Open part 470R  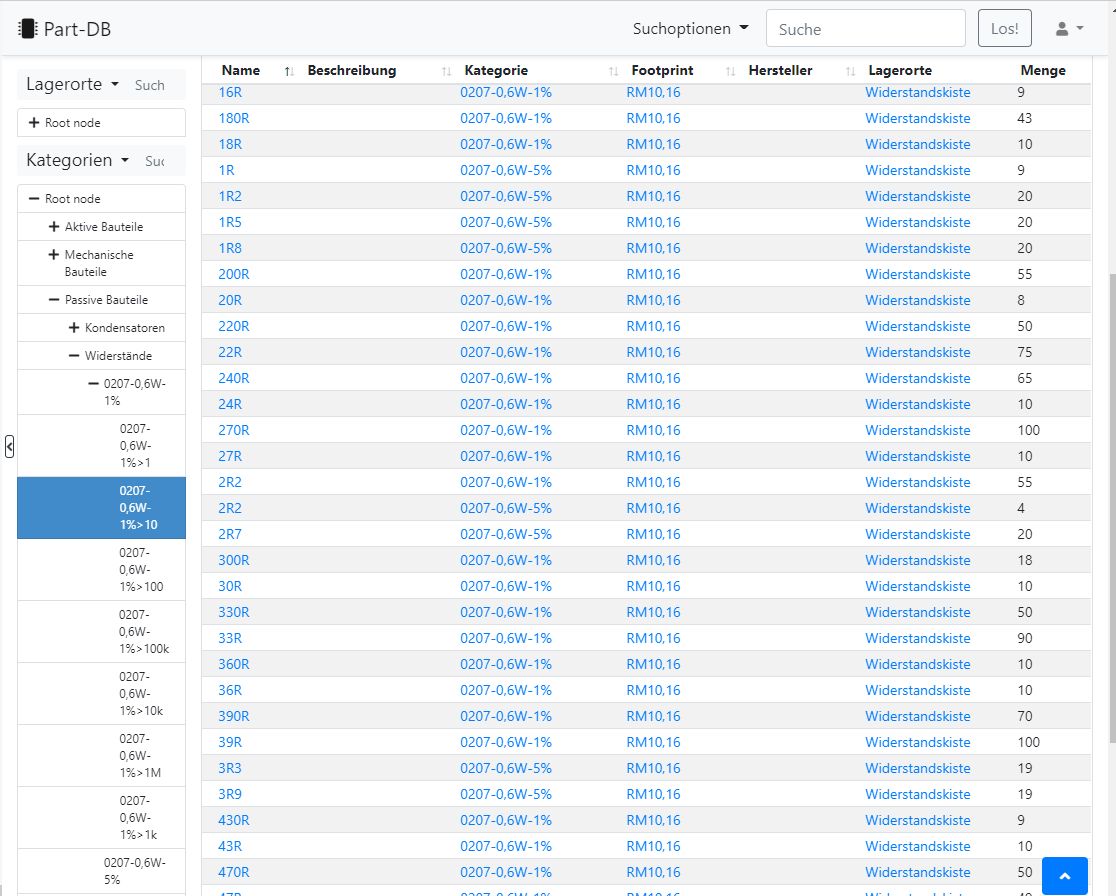233,872
